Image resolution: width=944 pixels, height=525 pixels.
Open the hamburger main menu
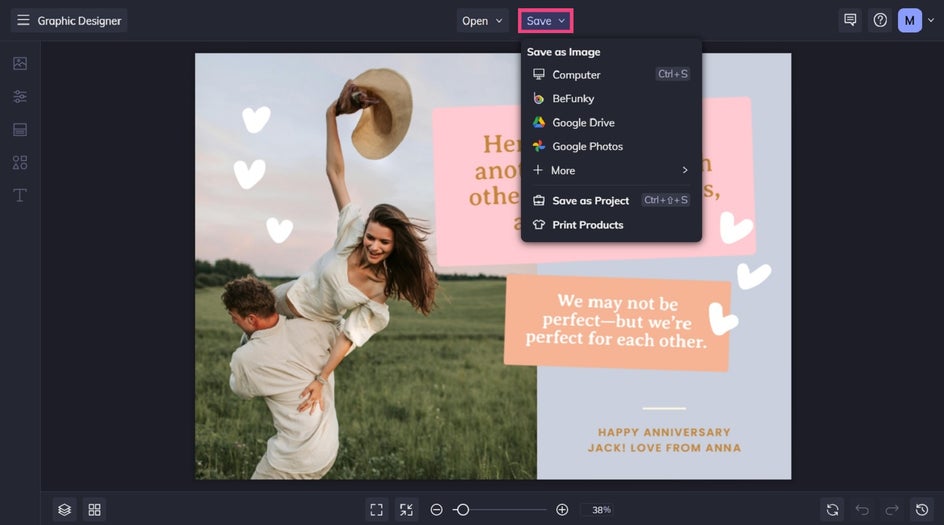tap(23, 20)
